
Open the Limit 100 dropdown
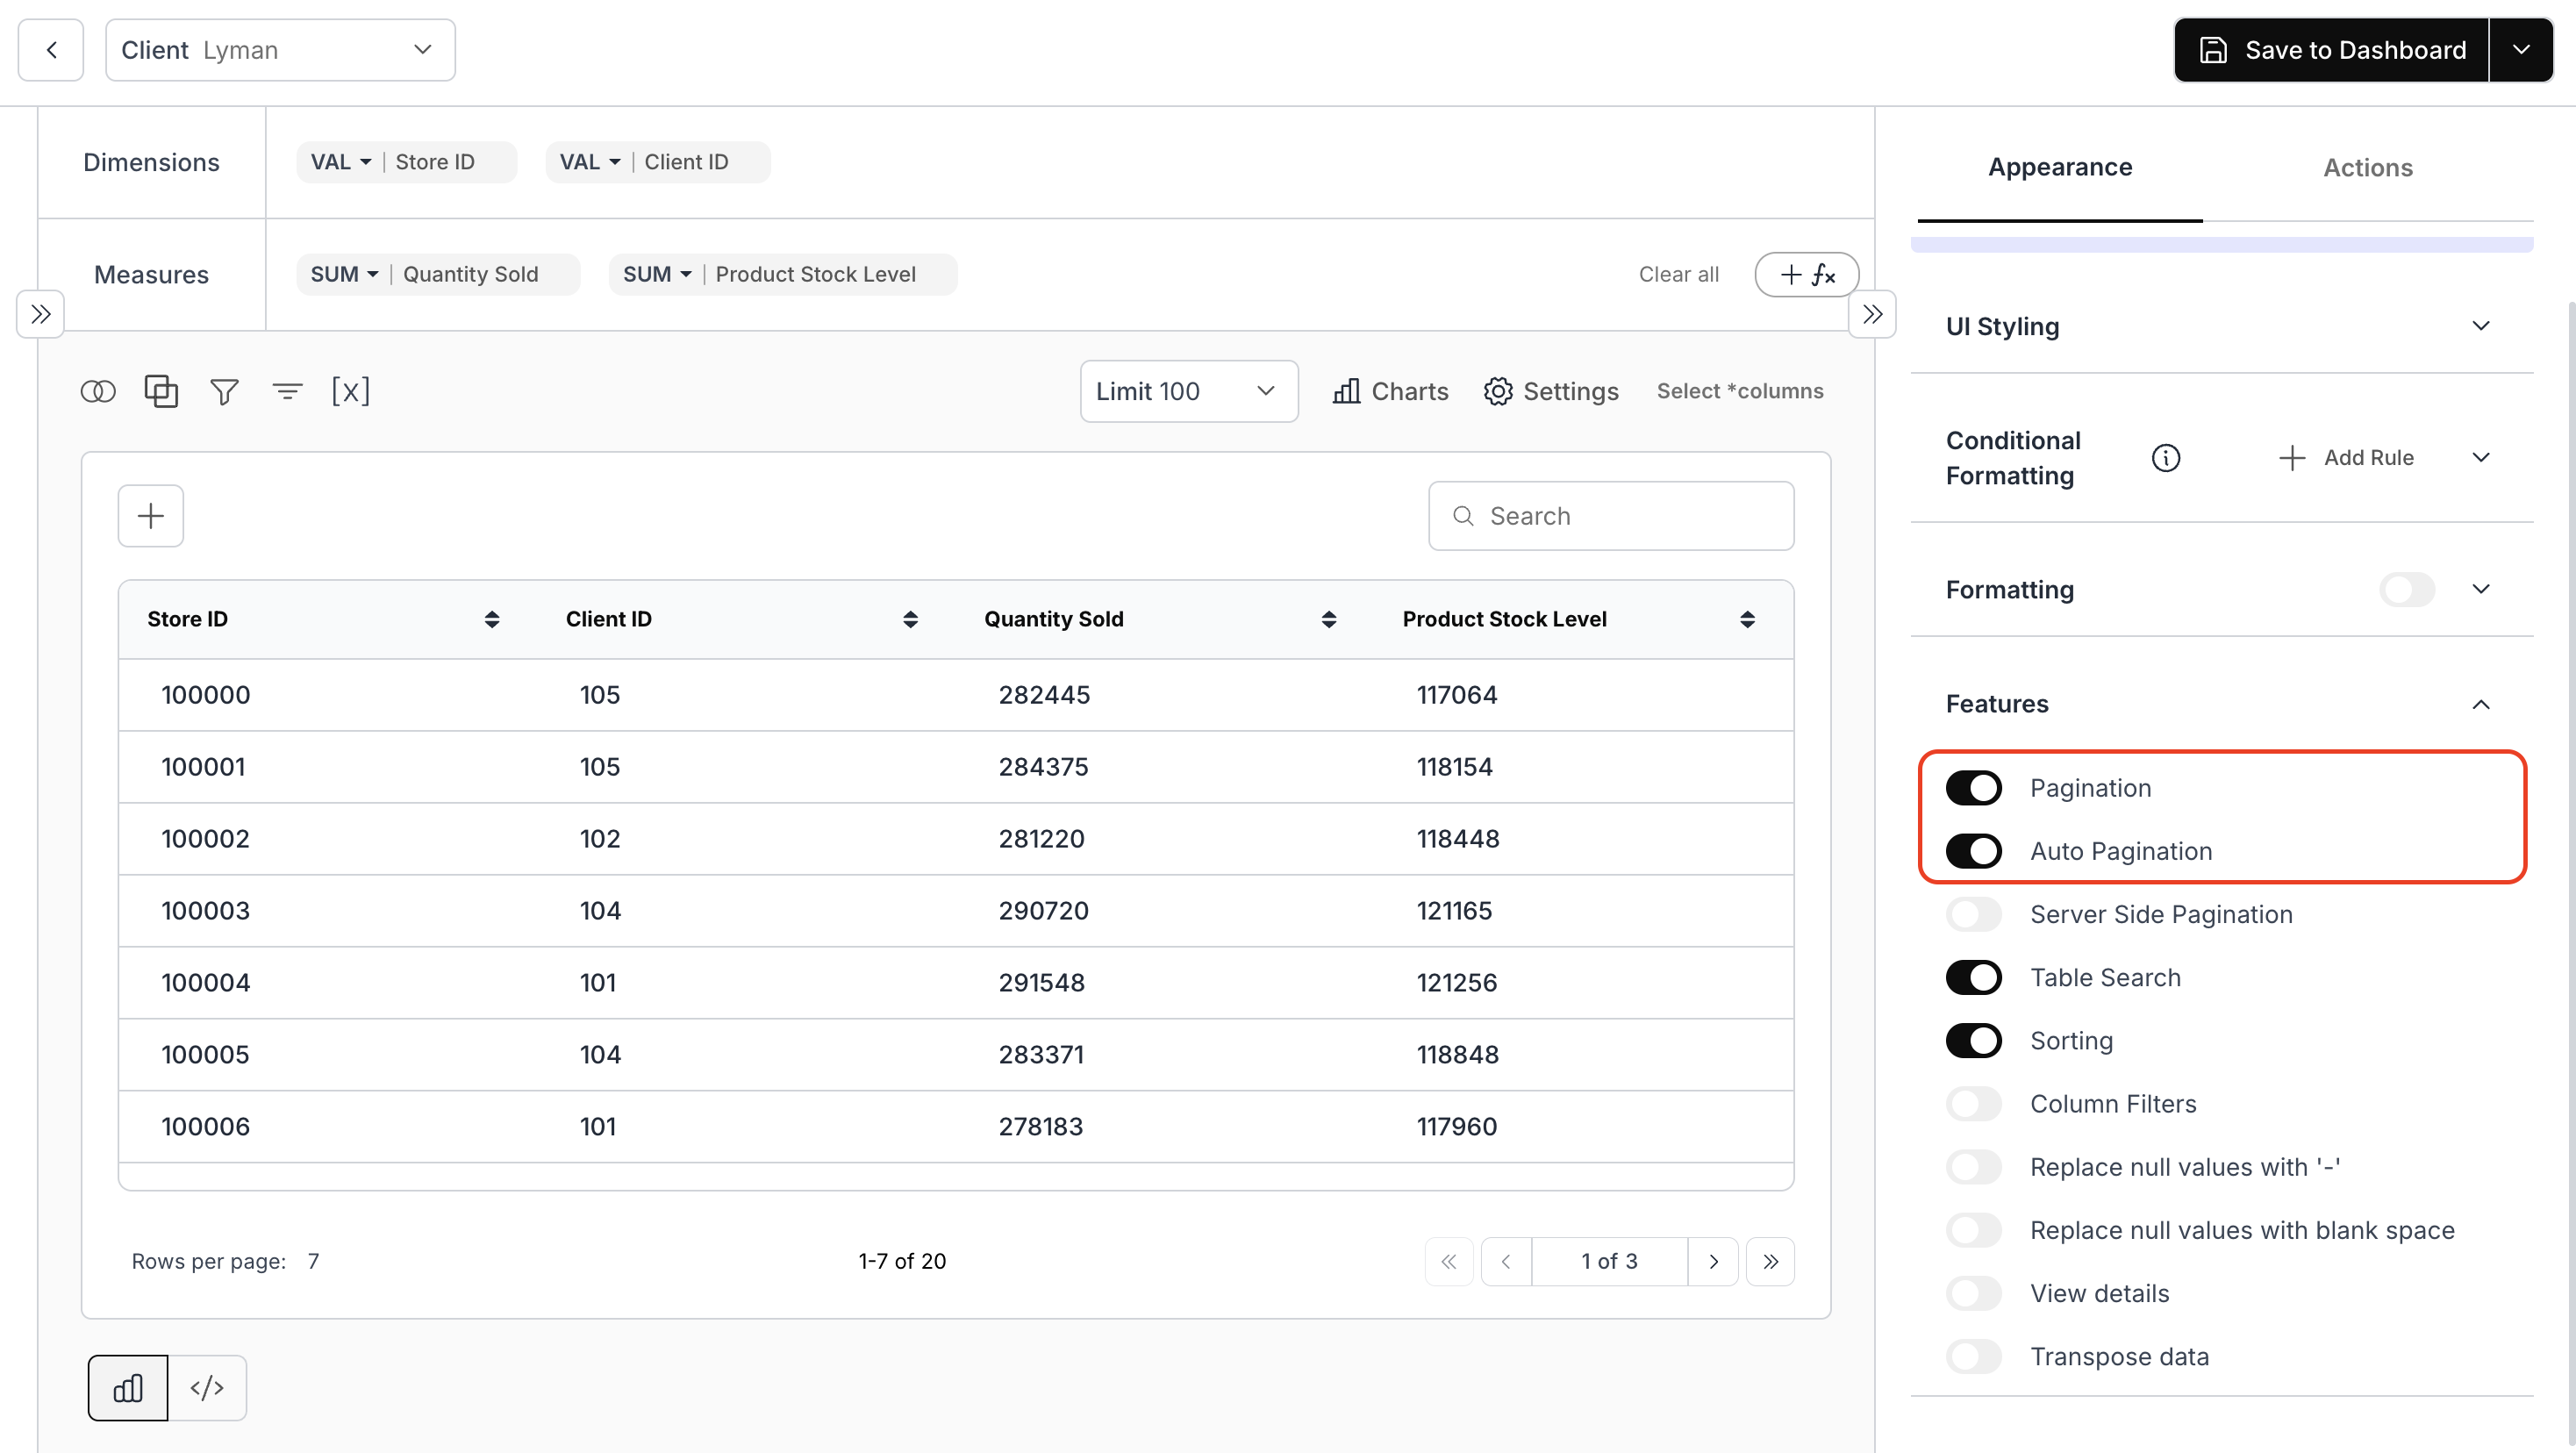coord(1188,391)
